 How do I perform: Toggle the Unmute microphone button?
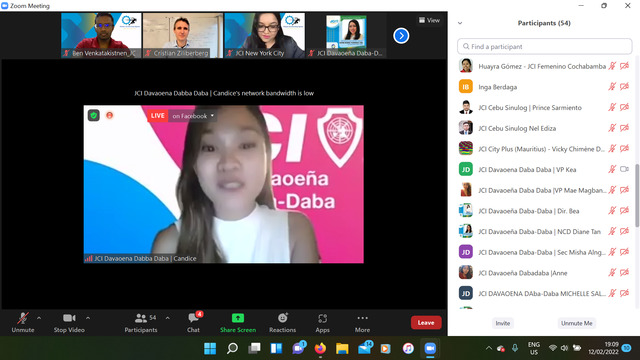tap(23, 322)
